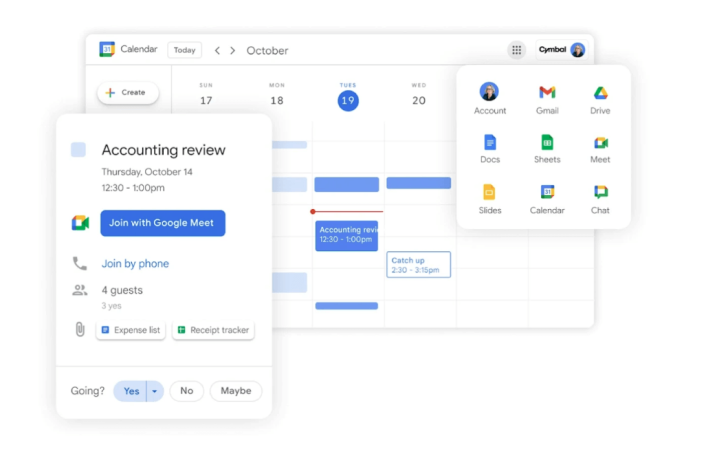Click the phone icon beside Join by phone
Image resolution: width=728 pixels, height=456 pixels.
pyautogui.click(x=80, y=263)
